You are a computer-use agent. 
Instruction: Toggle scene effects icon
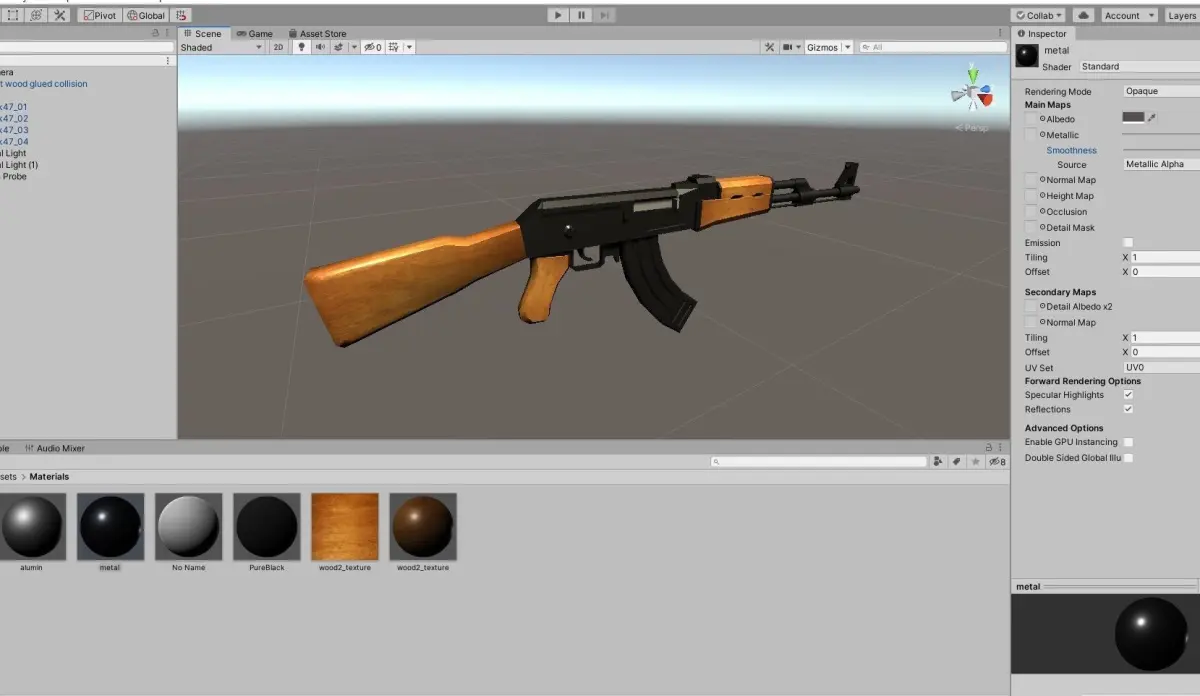coord(338,47)
